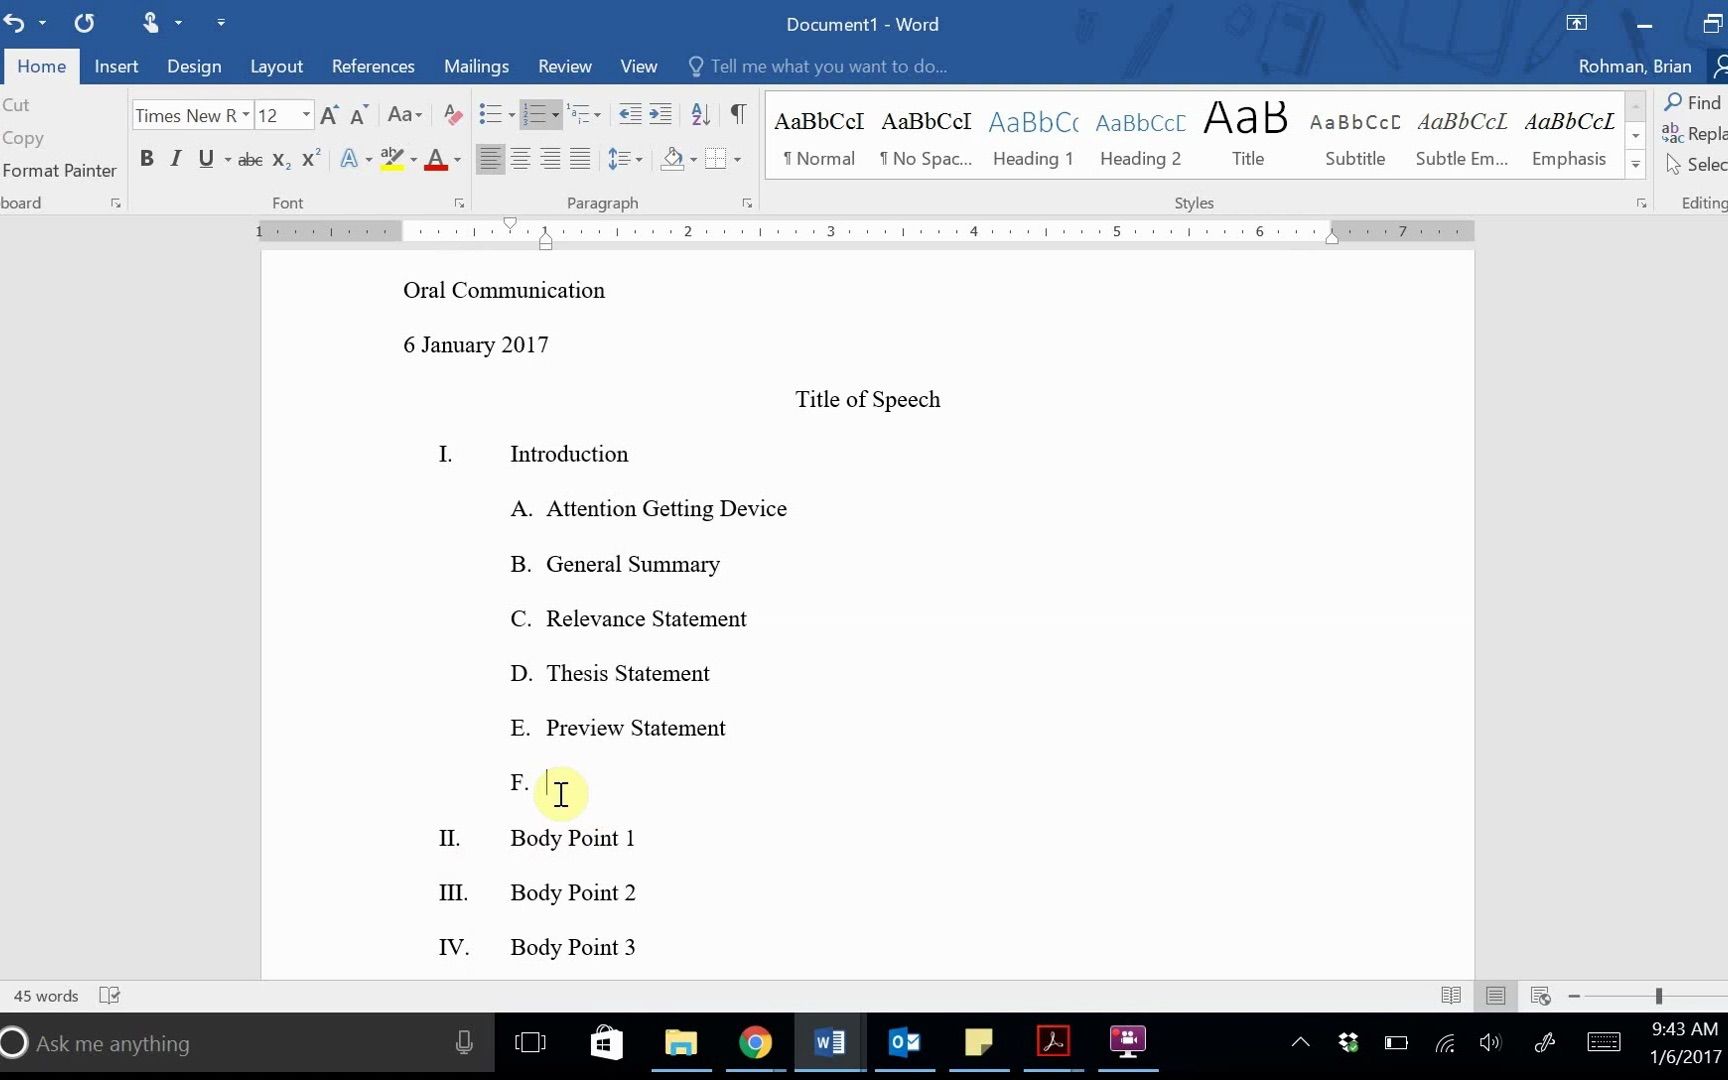Screen dimensions: 1728x1080
Task: Click the Text Effects icon
Action: coord(349,159)
